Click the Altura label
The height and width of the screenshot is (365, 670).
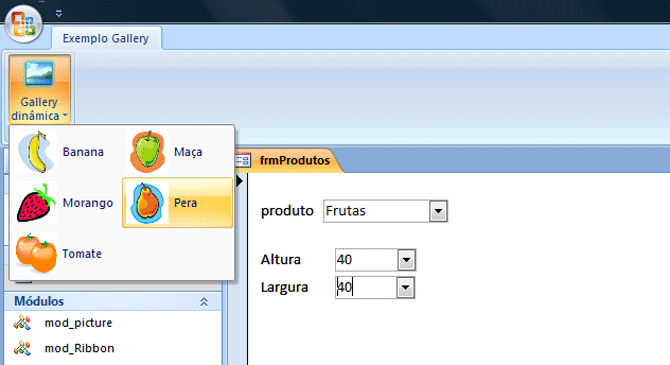[x=281, y=259]
